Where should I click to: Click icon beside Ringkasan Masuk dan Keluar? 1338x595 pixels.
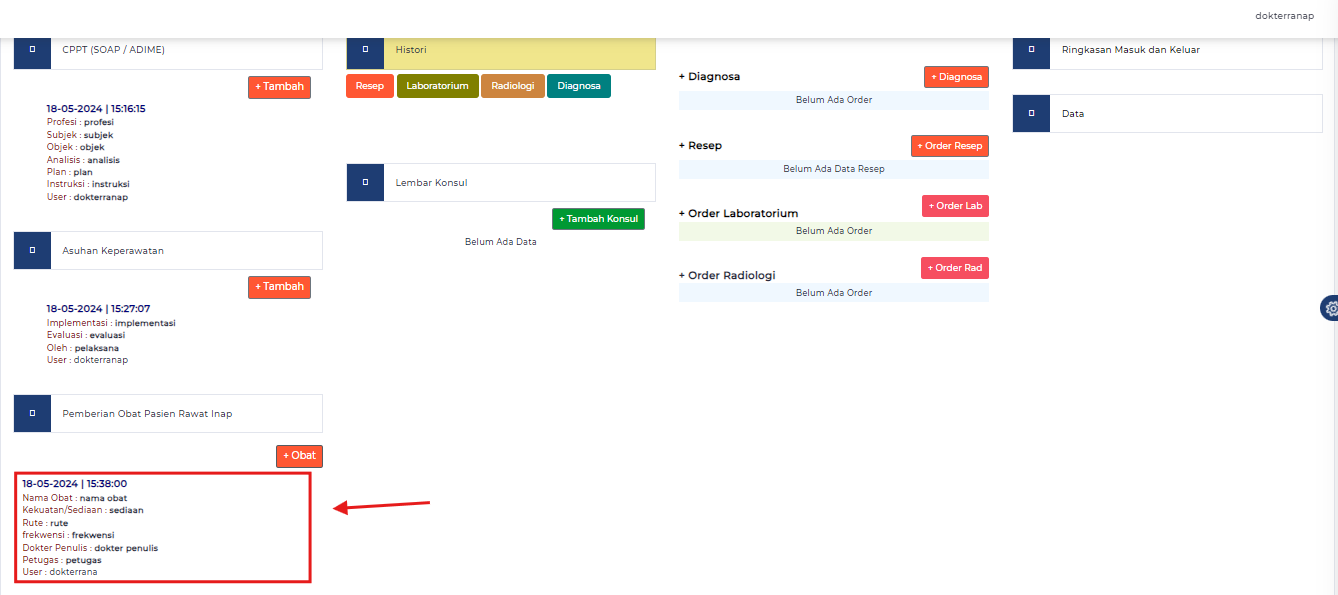point(1031,50)
